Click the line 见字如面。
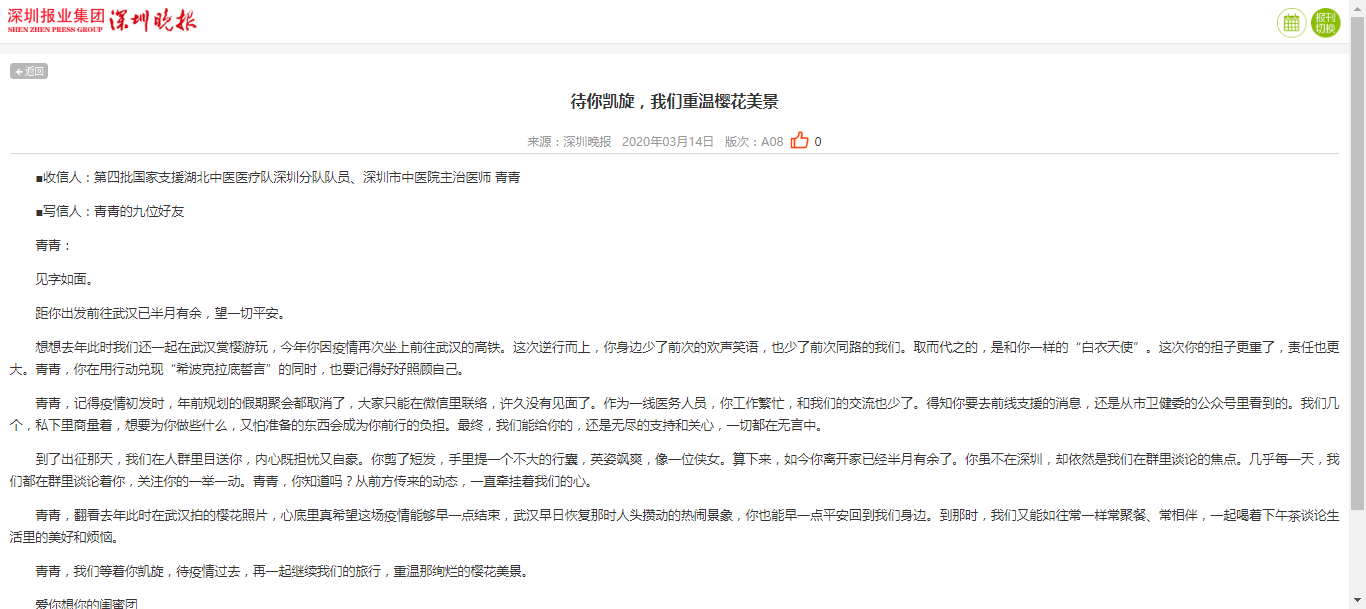The height and width of the screenshot is (609, 1366). pyautogui.click(x=65, y=279)
